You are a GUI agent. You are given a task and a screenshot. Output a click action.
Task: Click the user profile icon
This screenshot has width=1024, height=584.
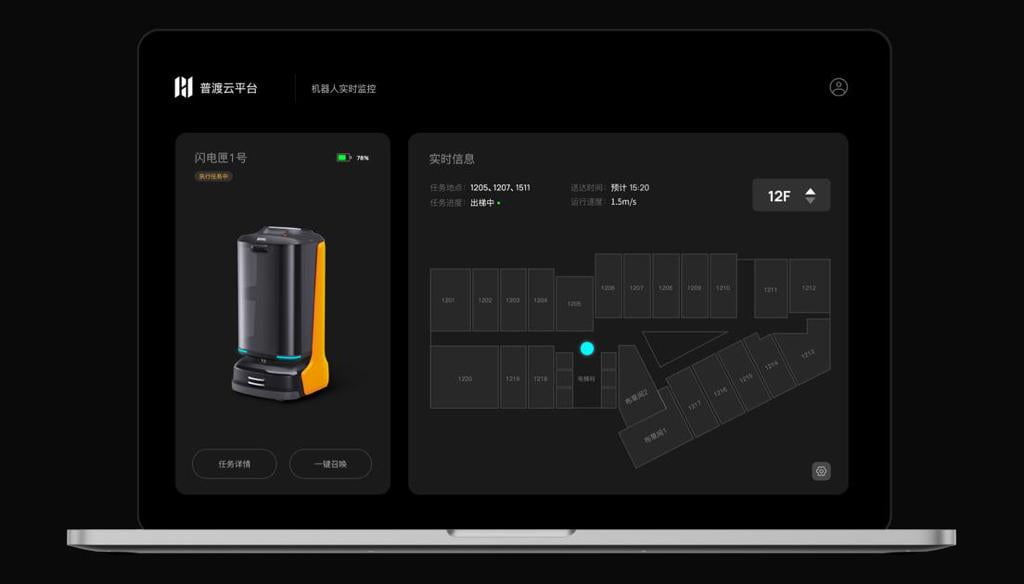(838, 87)
